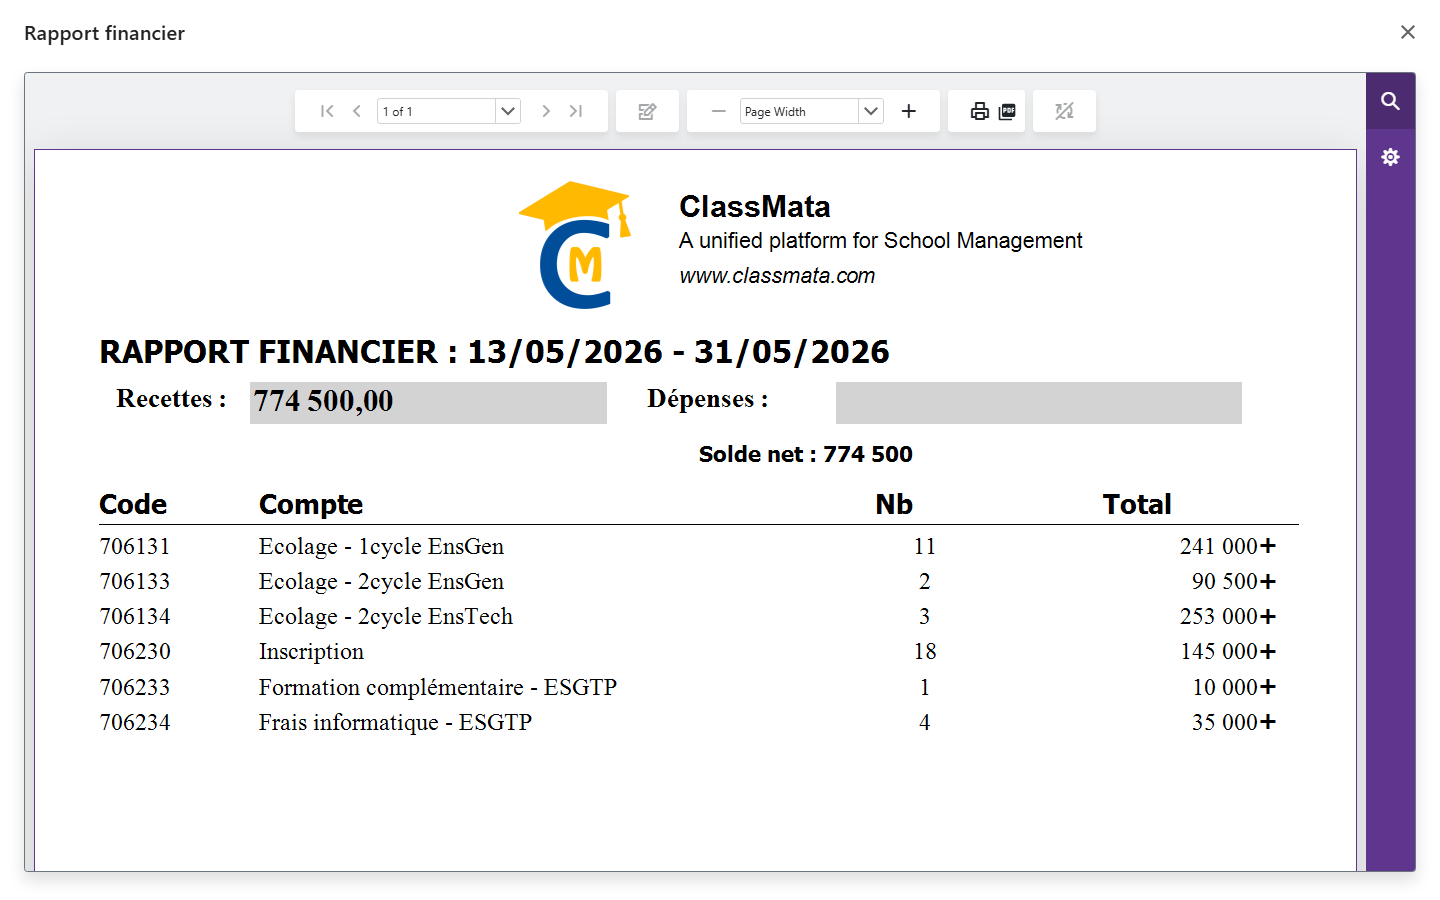Click the Total column header
1440x900 pixels.
point(1137,504)
